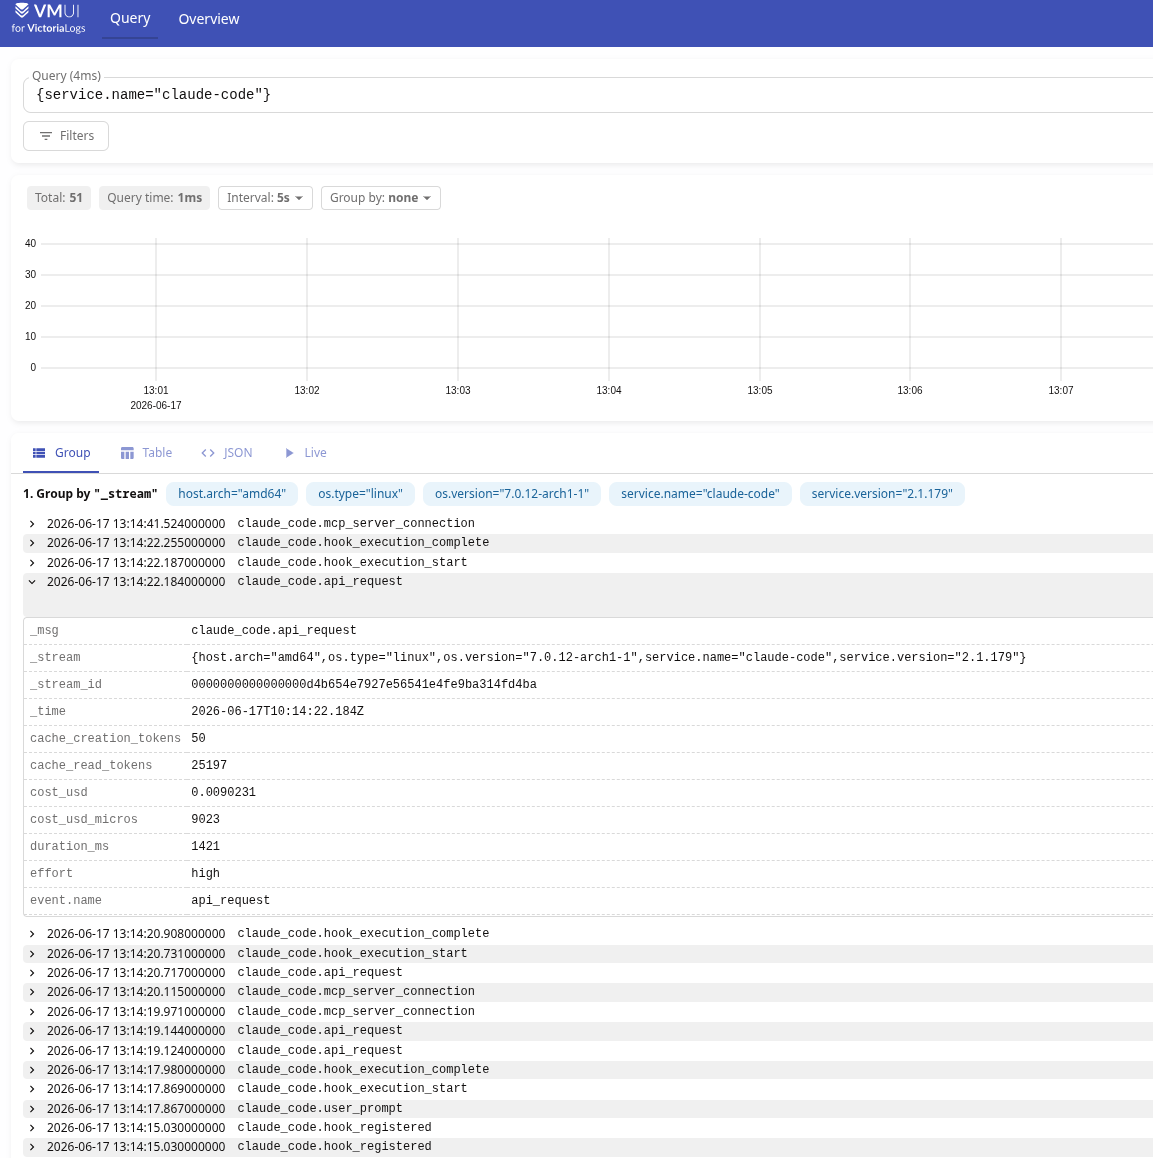Viewport: 1153px width, 1158px height.
Task: Click the Total: 51 badge
Action: pos(58,198)
